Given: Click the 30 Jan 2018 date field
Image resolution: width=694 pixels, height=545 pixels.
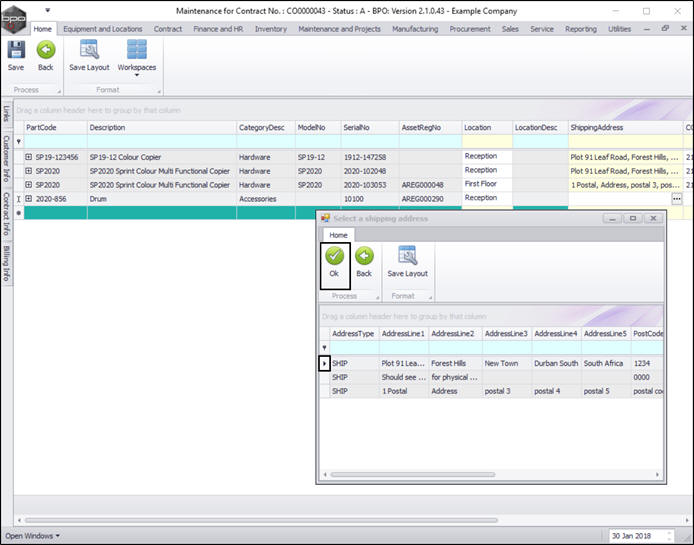Looking at the screenshot, I should tap(640, 536).
